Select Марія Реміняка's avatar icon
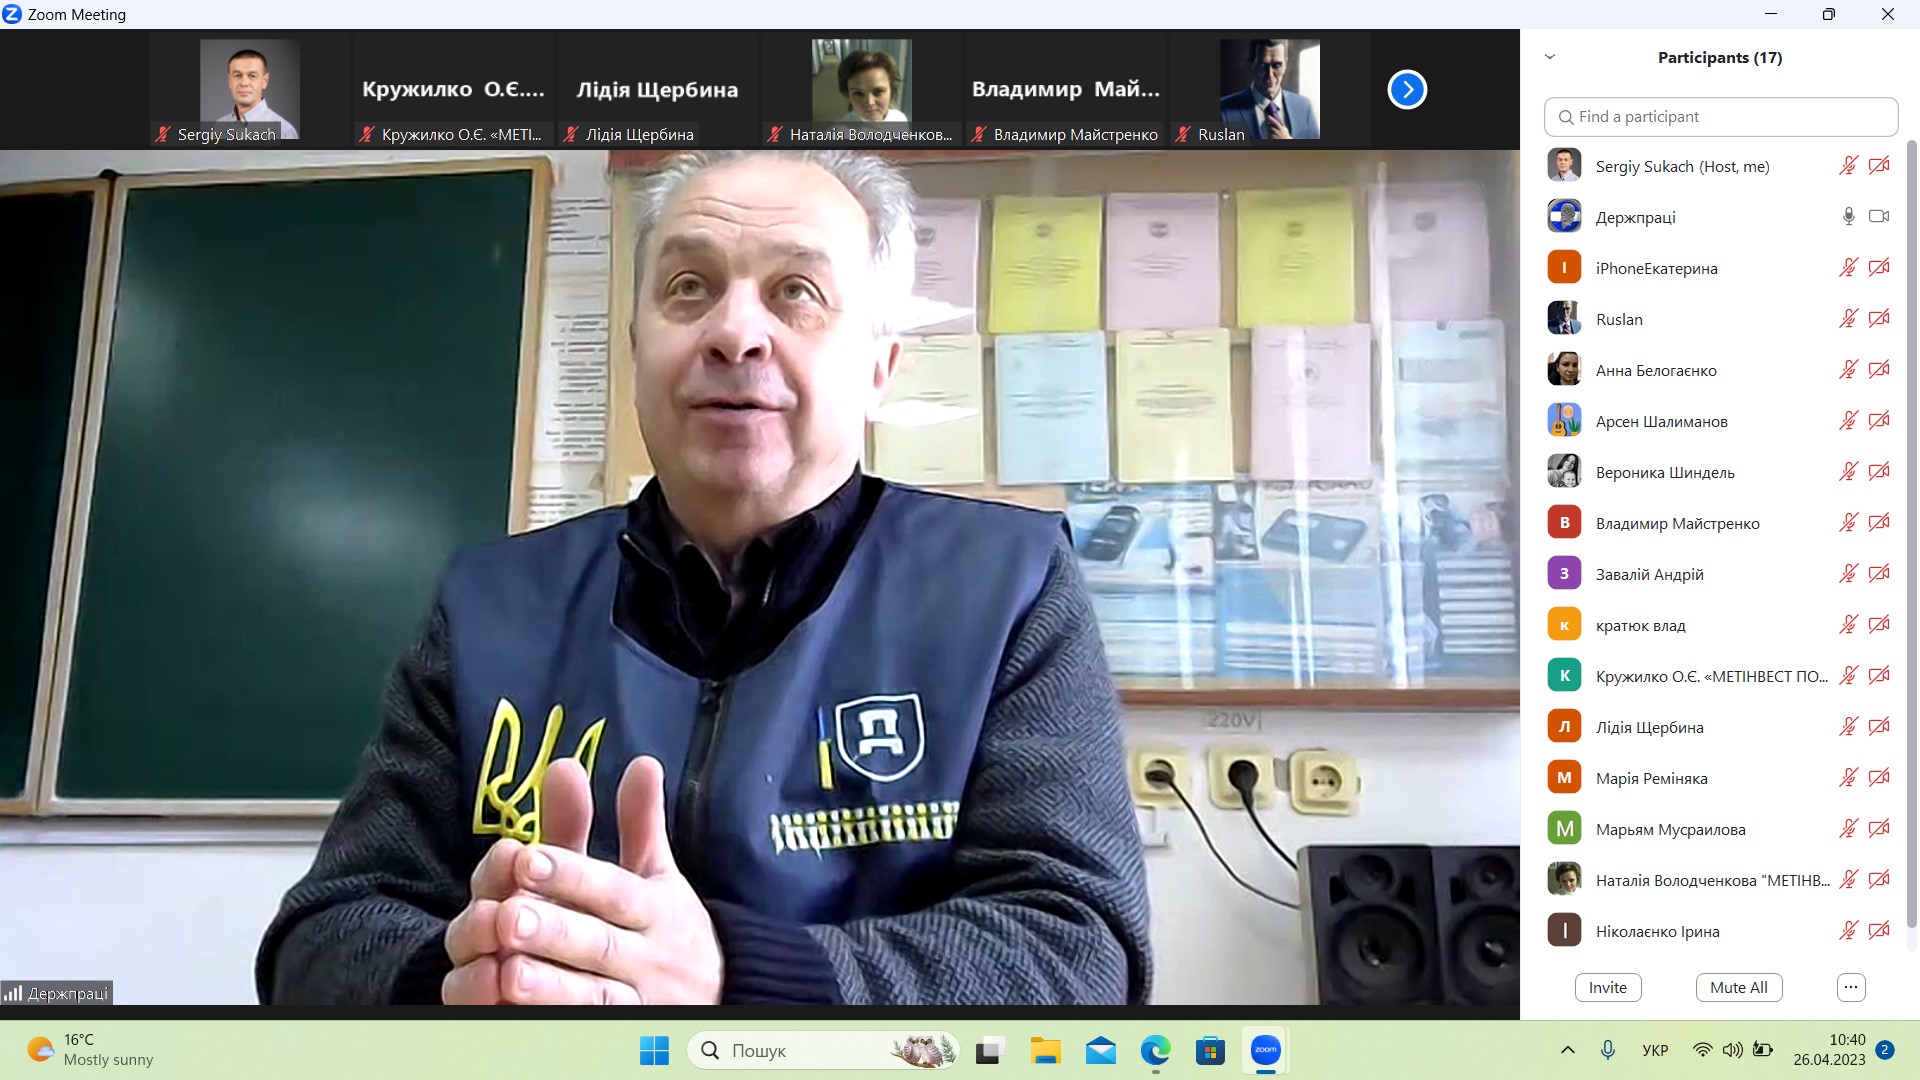 point(1564,778)
